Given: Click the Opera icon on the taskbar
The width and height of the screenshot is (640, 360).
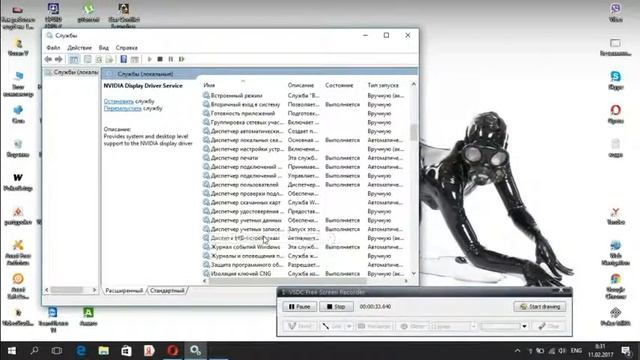Looking at the screenshot, I should (x=172, y=351).
